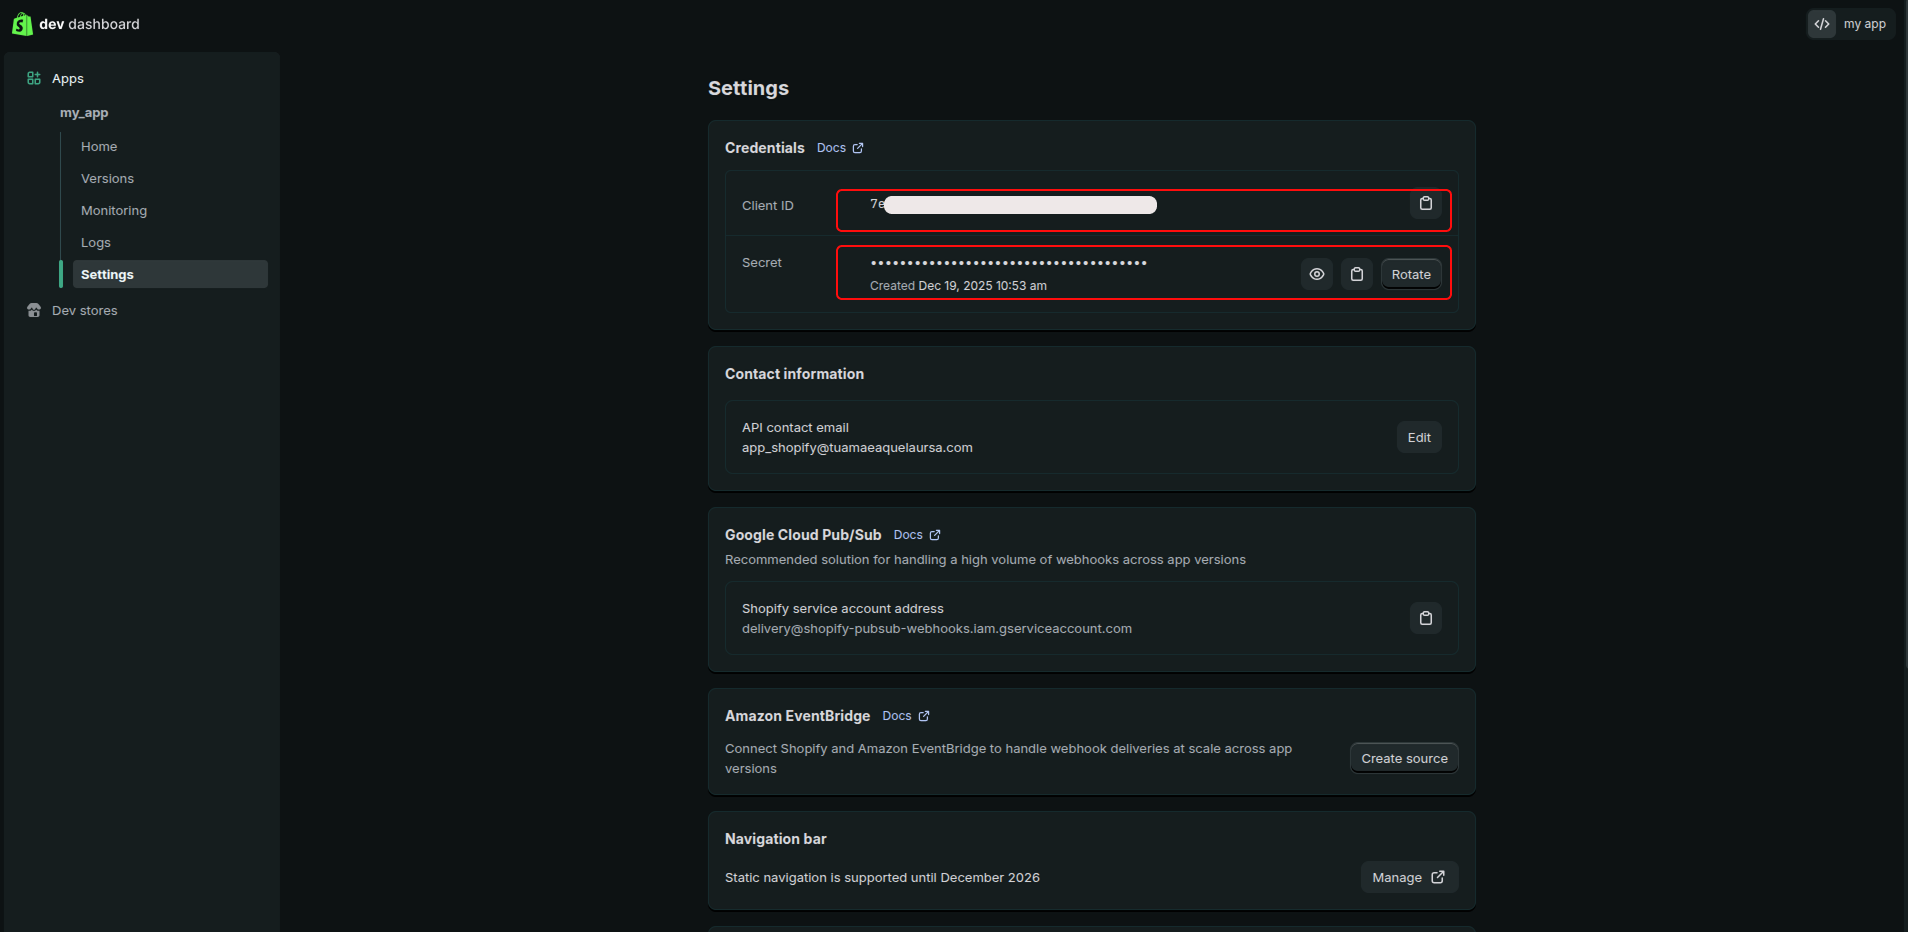1908x932 pixels.
Task: Go to Home in sidebar
Action: click(99, 146)
